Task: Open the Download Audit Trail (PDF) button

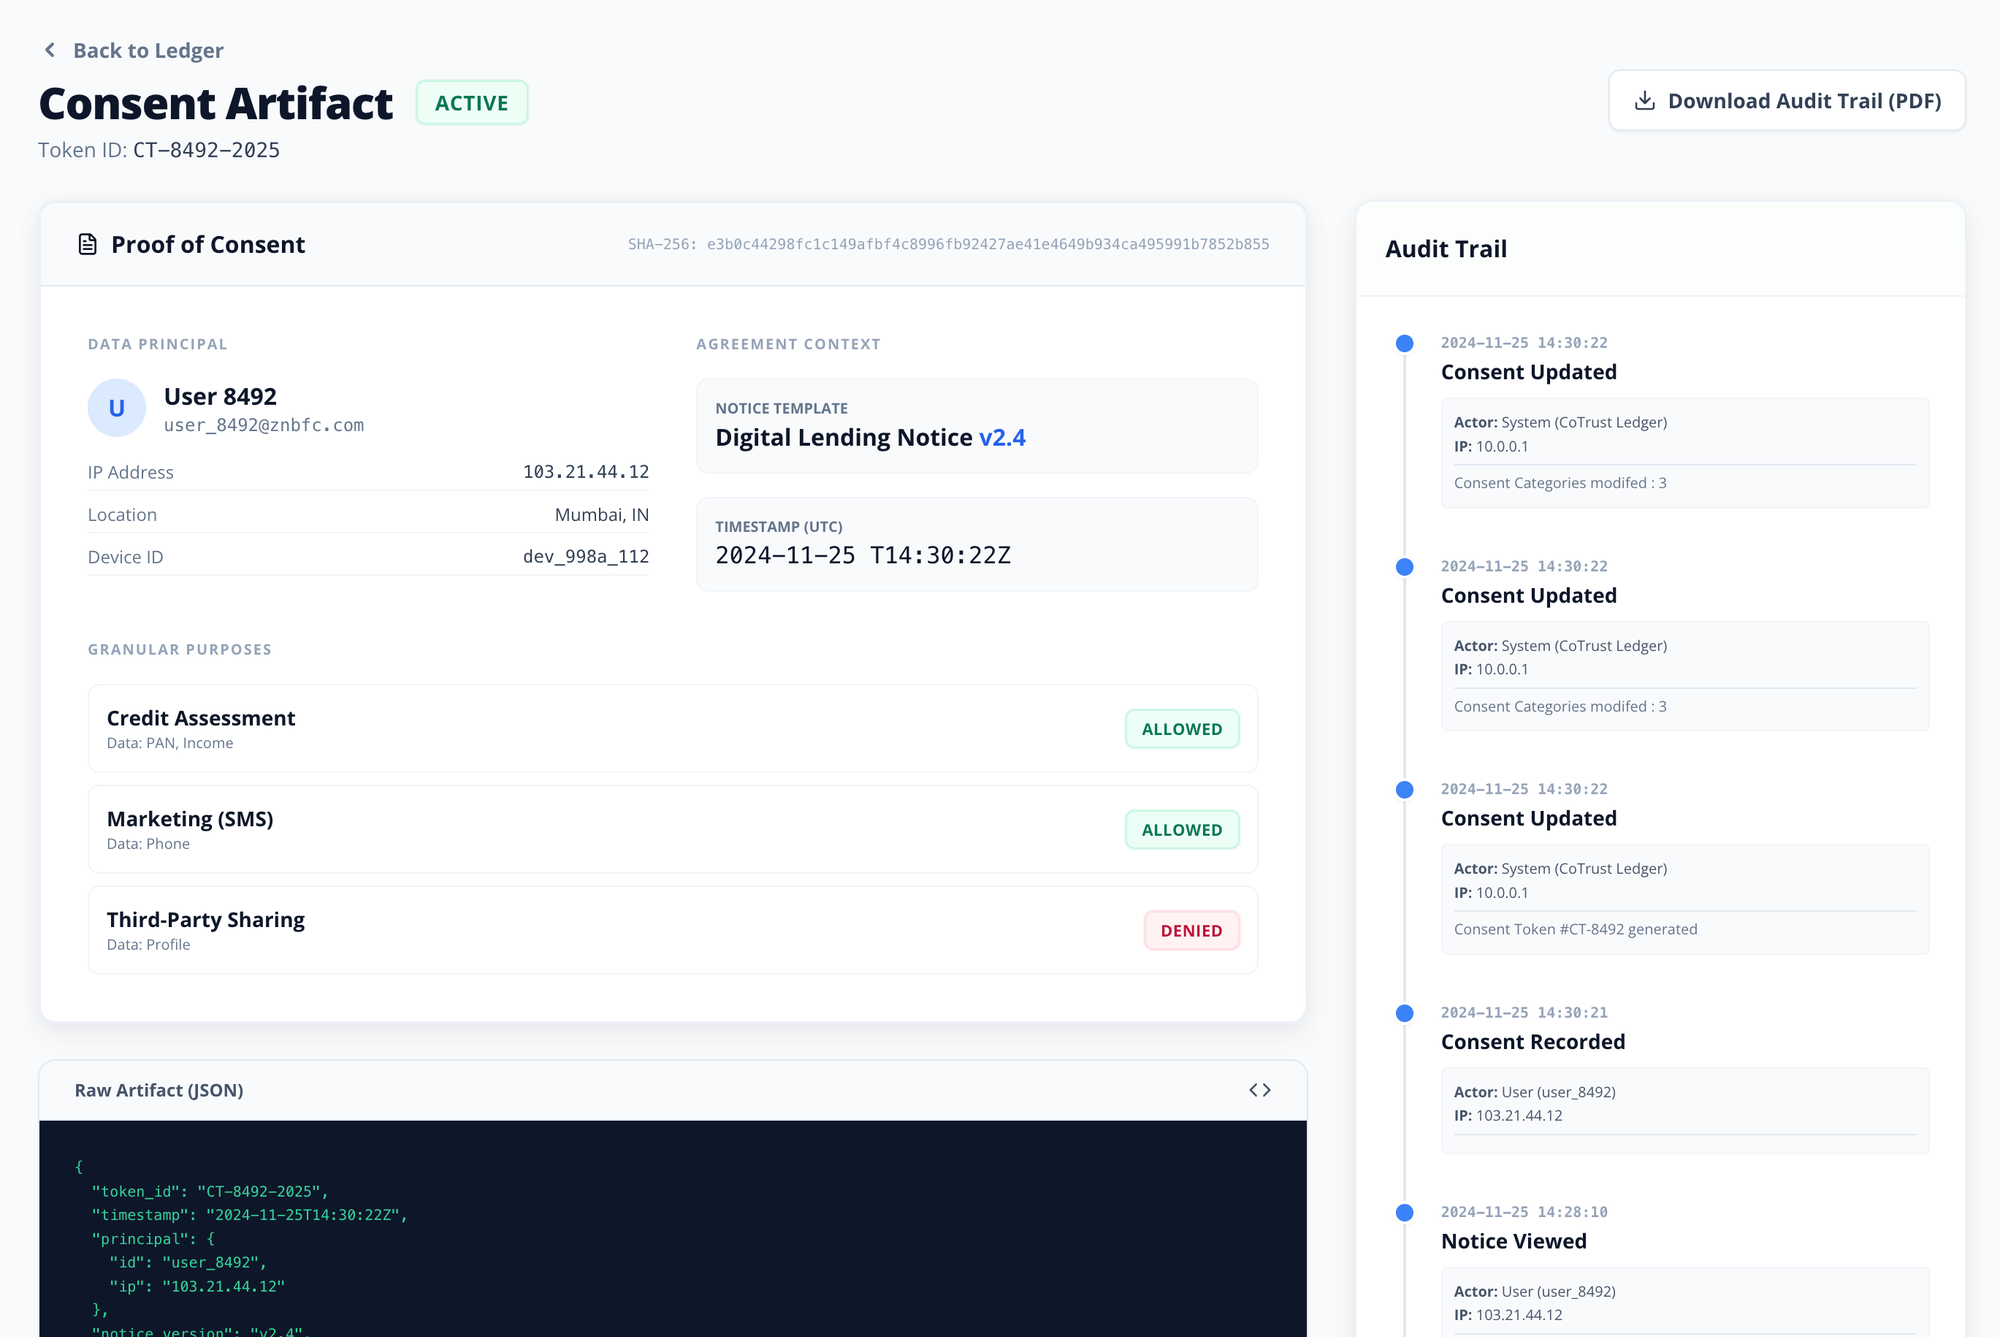Action: point(1786,101)
